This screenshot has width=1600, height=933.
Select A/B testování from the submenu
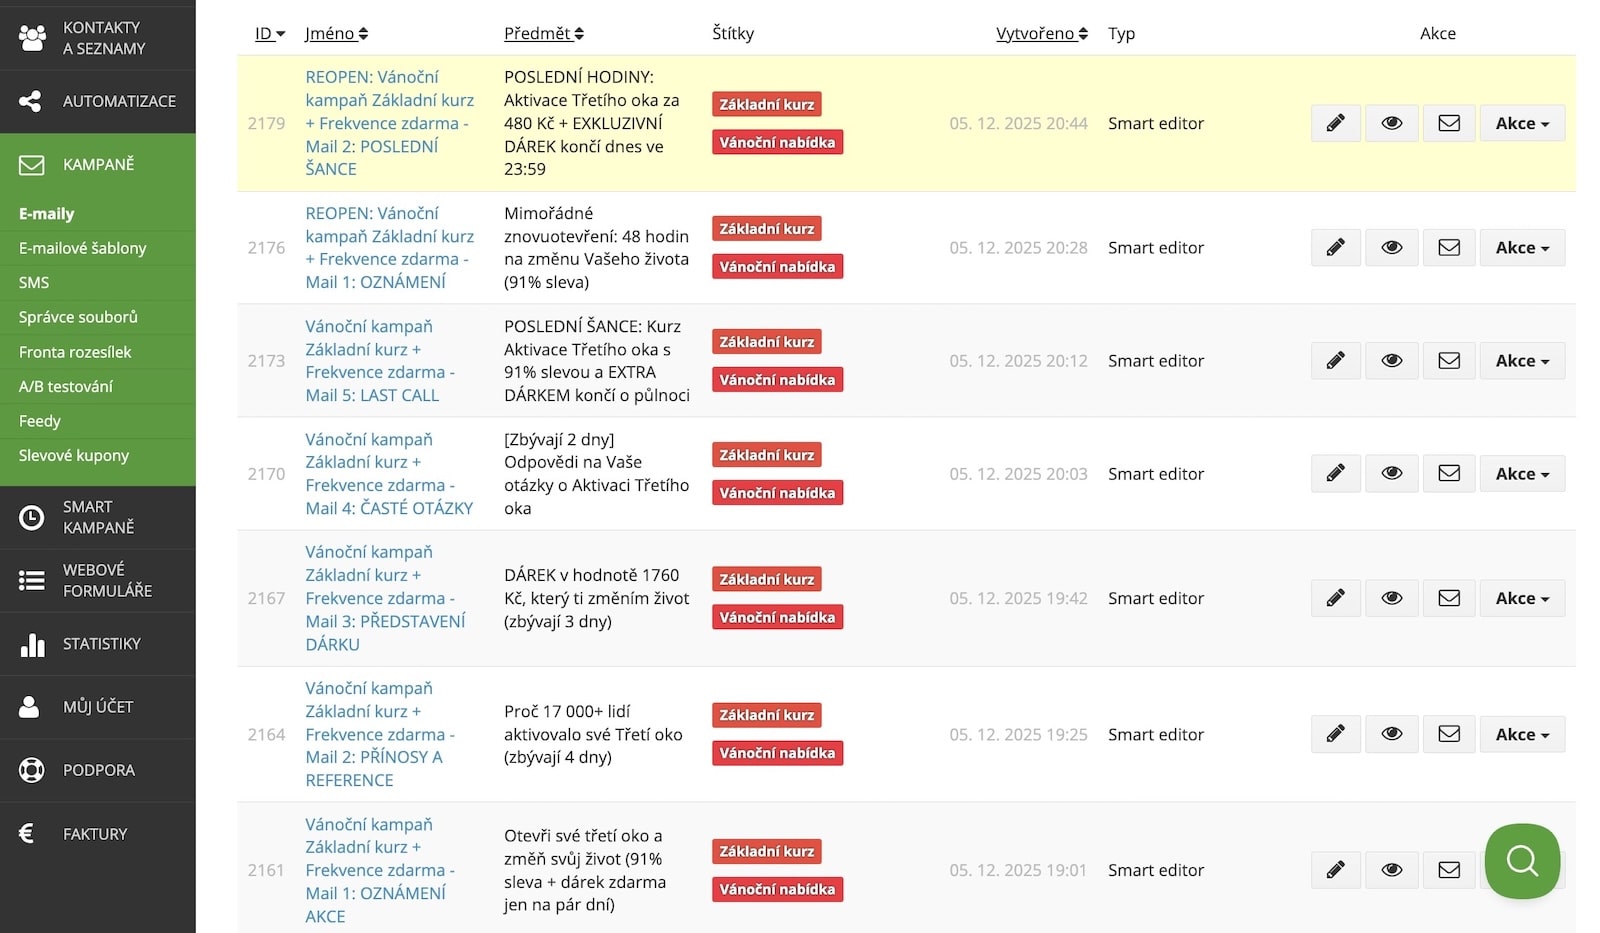point(66,386)
